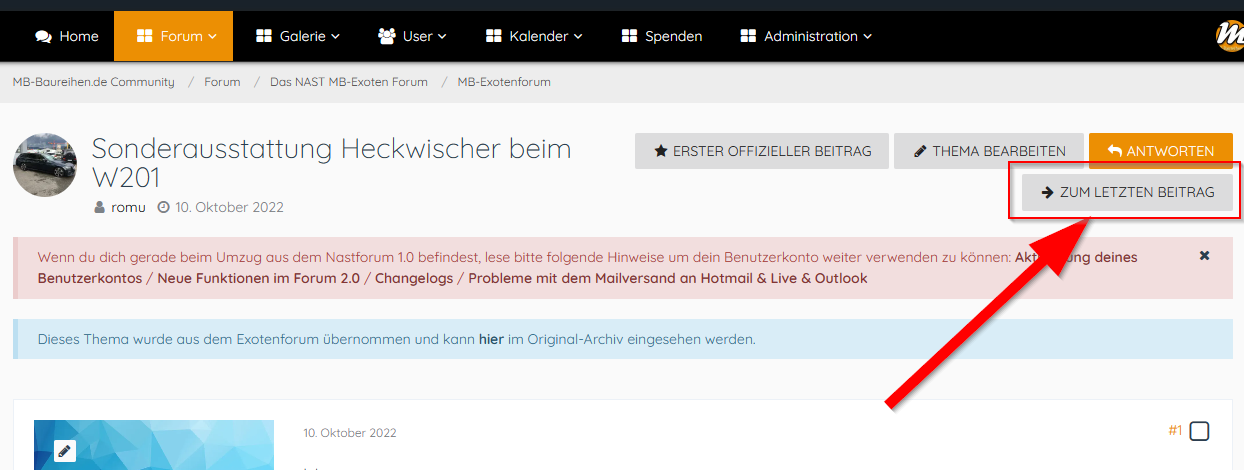The width and height of the screenshot is (1244, 470).
Task: Click the Home speech bubble icon
Action: click(43, 36)
